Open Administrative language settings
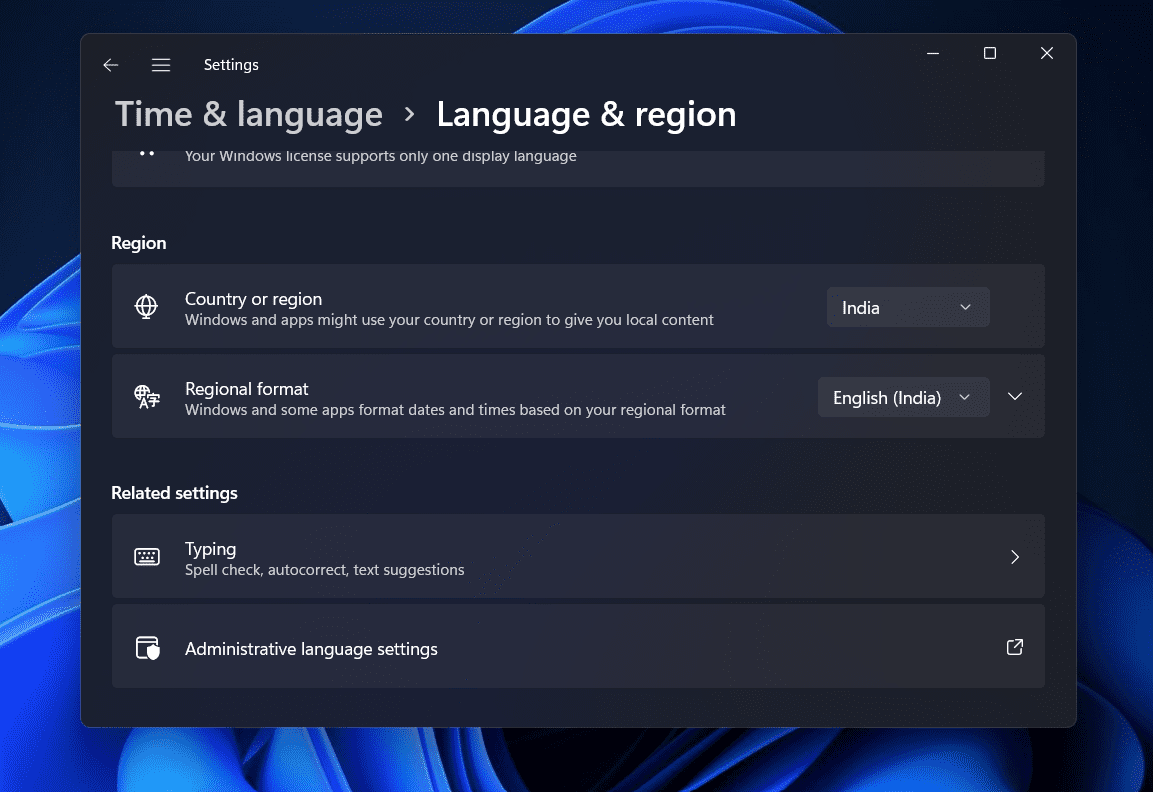The width and height of the screenshot is (1153, 792). click(x=311, y=649)
